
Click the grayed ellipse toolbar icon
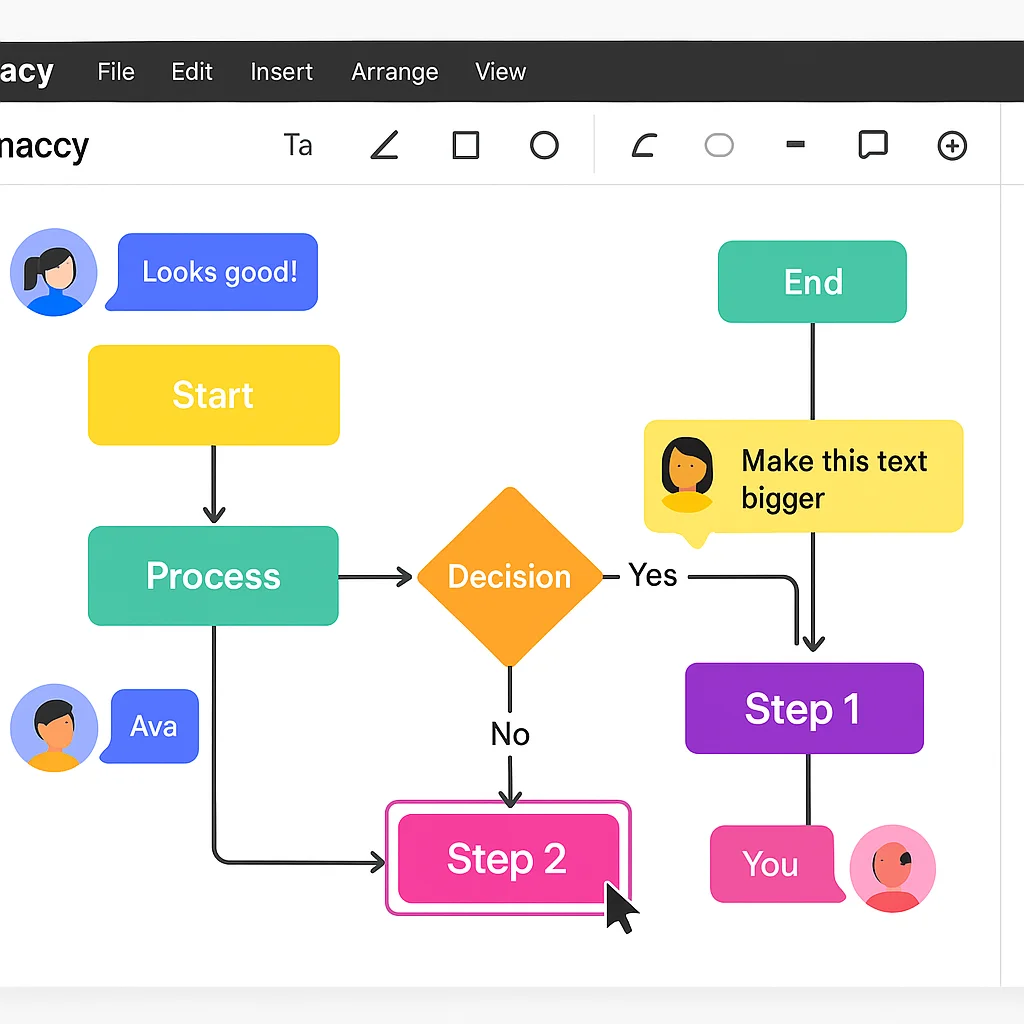coord(719,145)
